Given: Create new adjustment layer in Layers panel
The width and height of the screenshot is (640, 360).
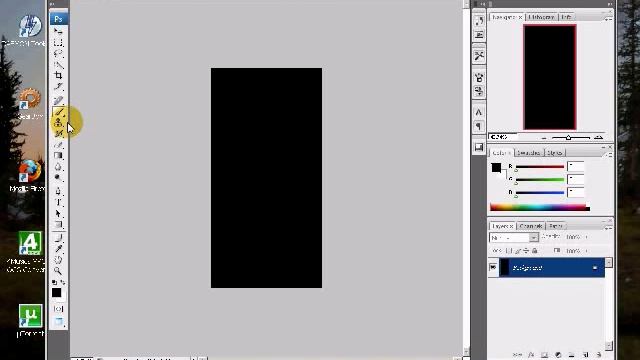Looking at the screenshot, I should [x=558, y=355].
